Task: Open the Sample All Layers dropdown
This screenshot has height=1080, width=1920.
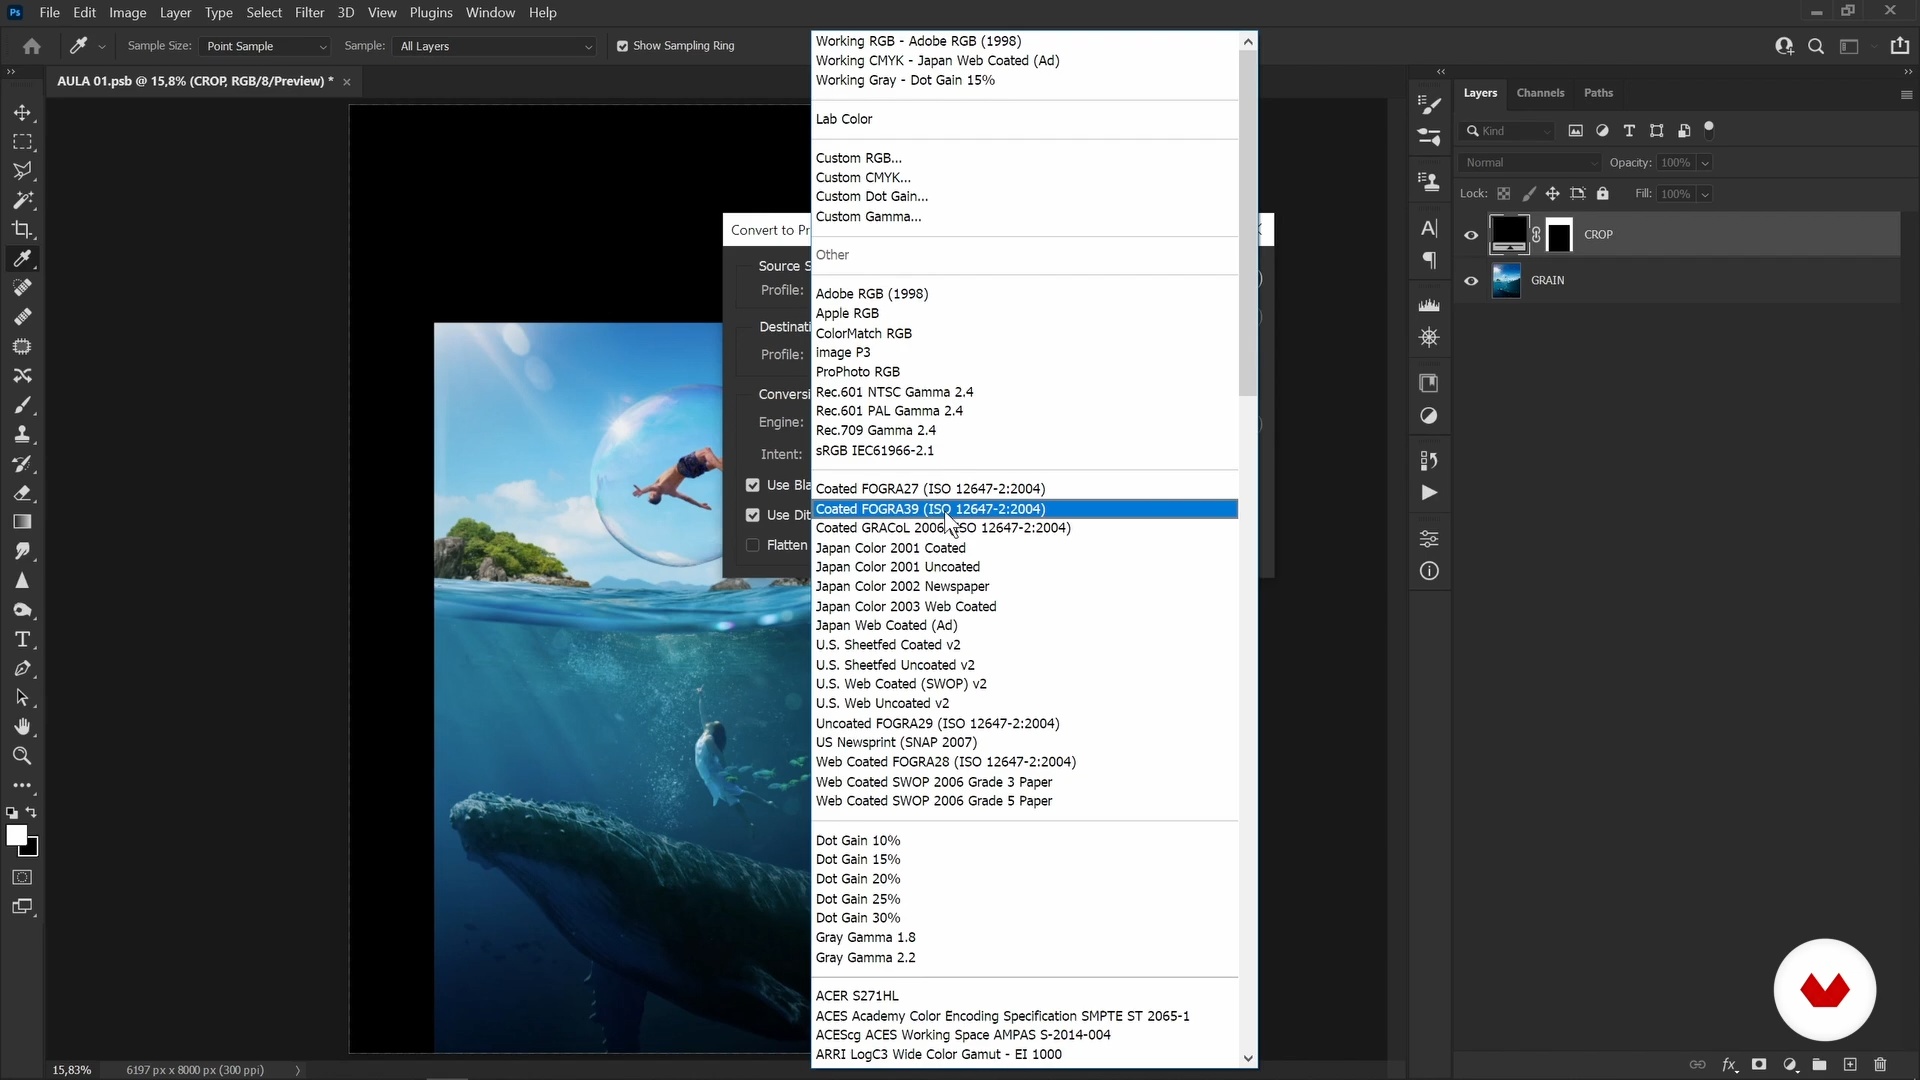Action: point(496,46)
